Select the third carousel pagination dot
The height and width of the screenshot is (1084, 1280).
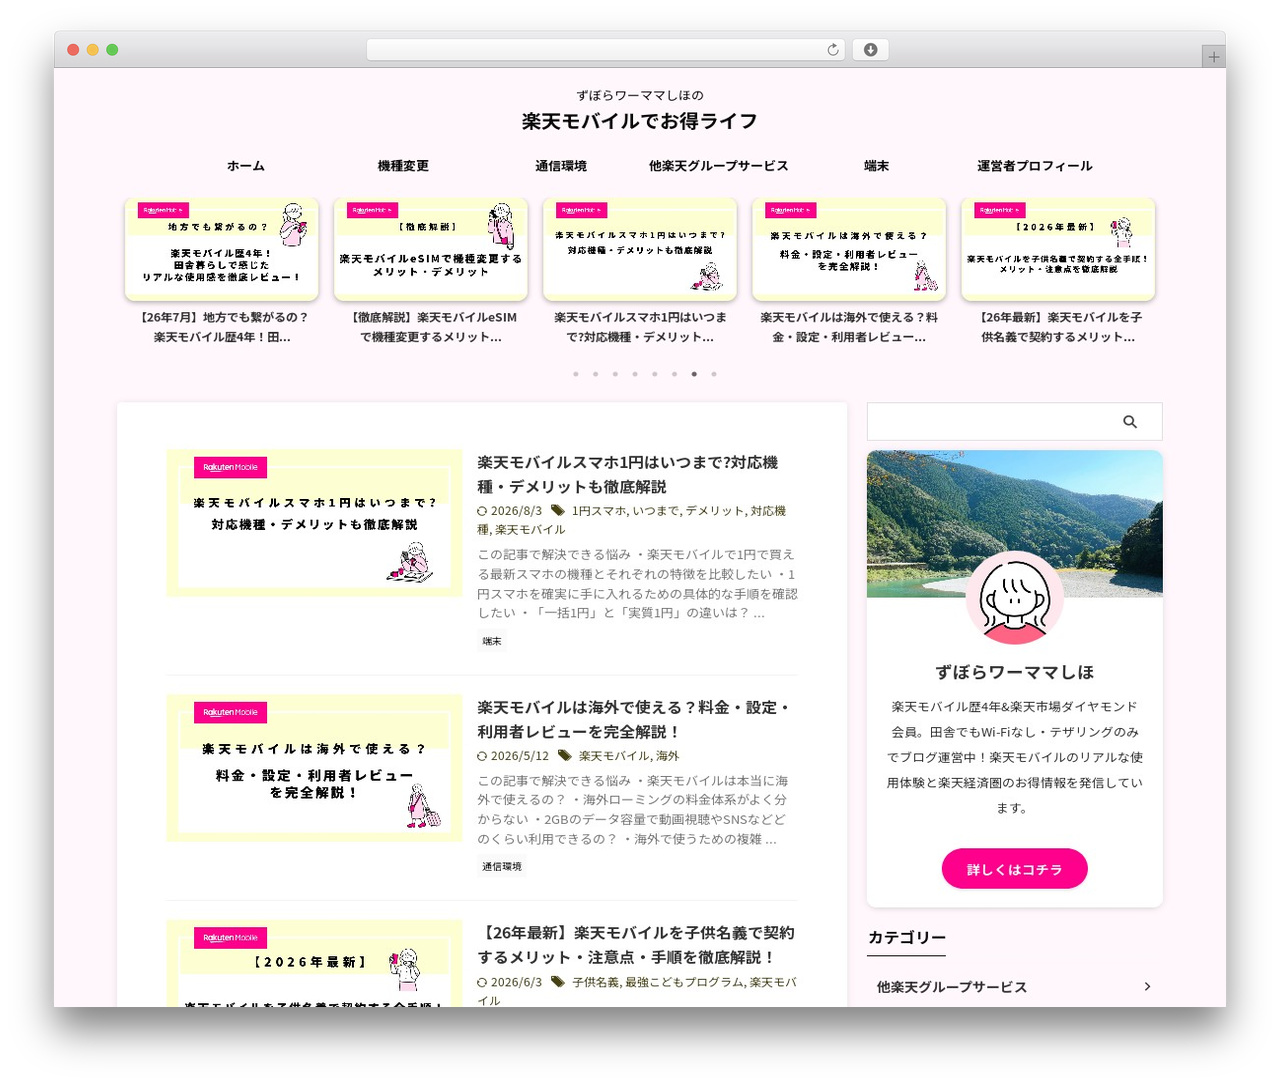point(615,374)
